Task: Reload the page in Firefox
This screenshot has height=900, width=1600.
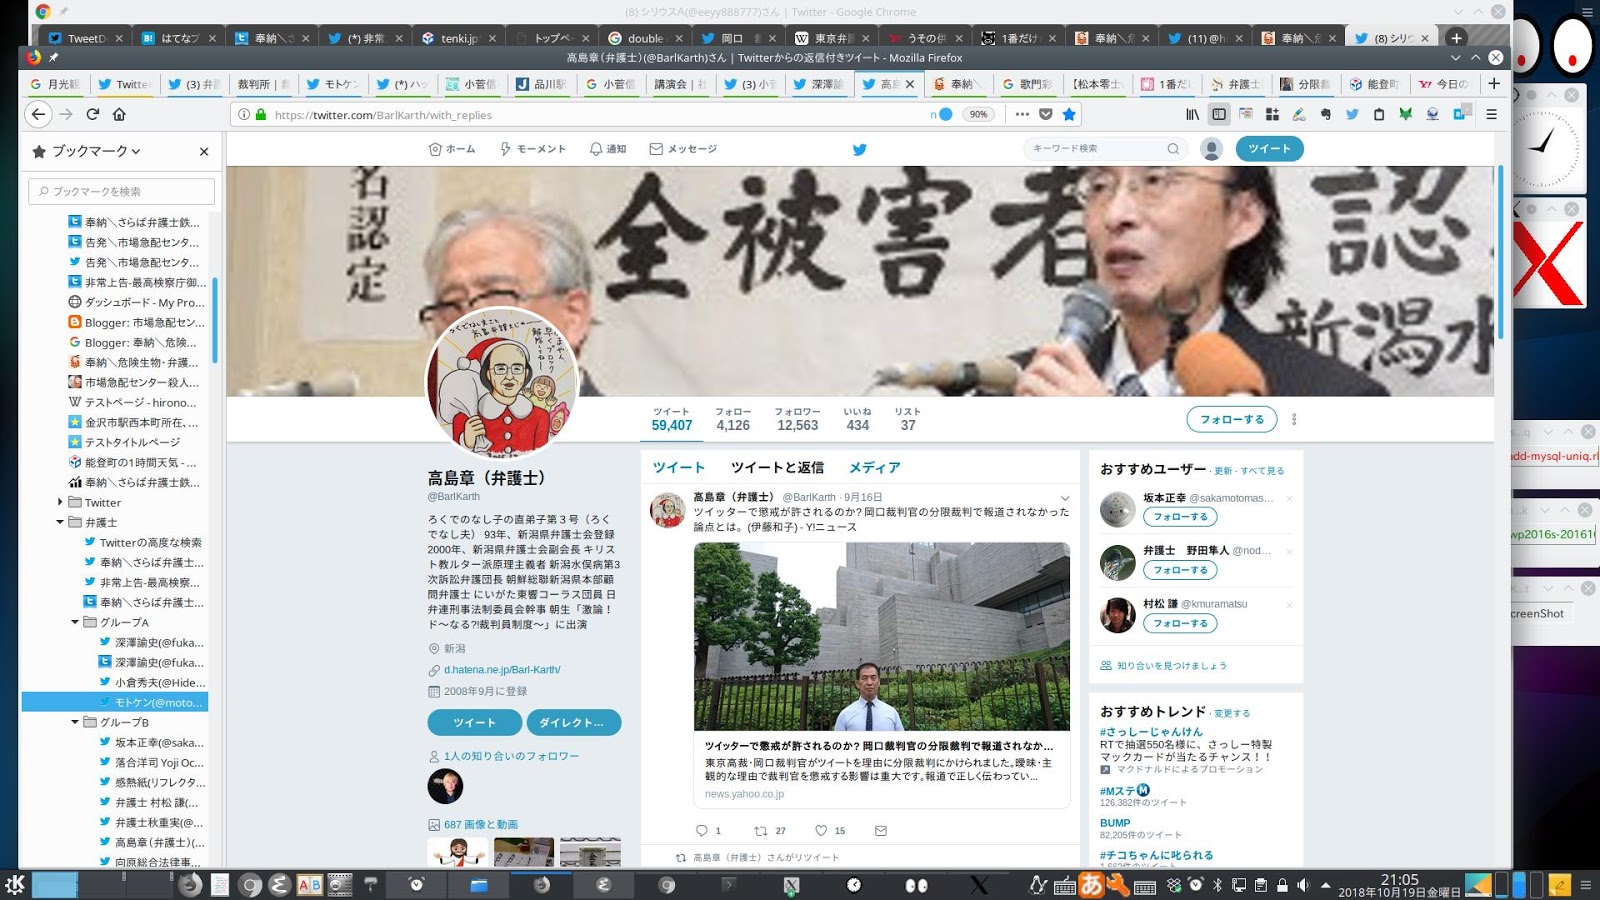Action: (x=93, y=114)
